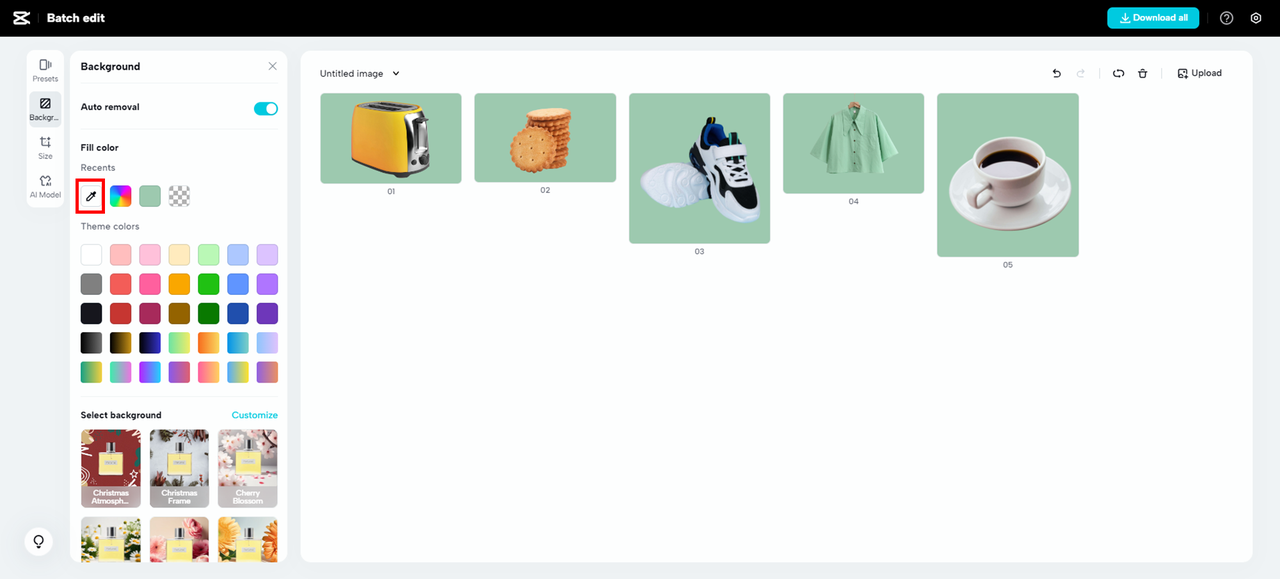Open the rainbow custom color picker
Screen dimensions: 1280x579
point(121,196)
